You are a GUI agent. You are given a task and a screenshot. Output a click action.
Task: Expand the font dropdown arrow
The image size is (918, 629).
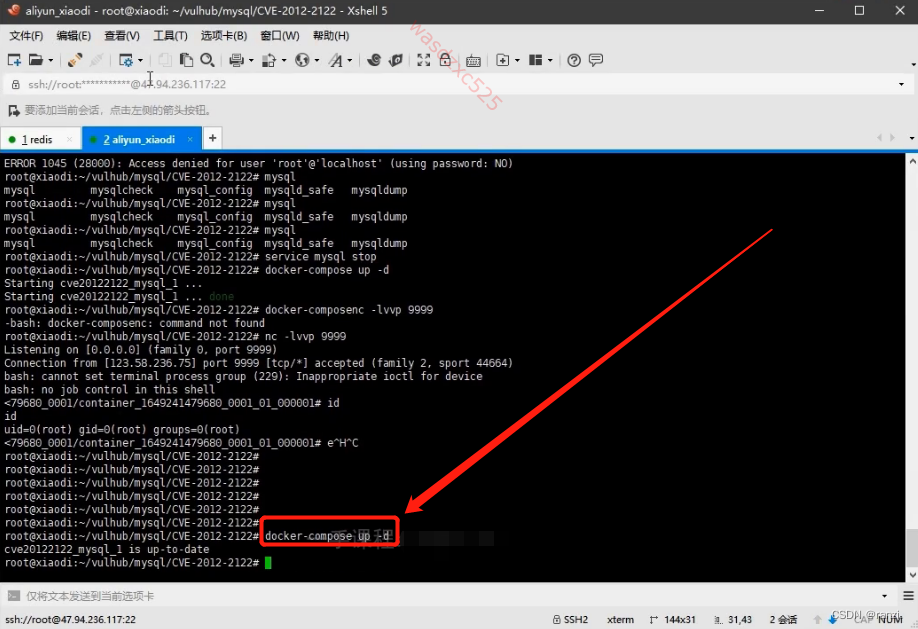point(350,60)
